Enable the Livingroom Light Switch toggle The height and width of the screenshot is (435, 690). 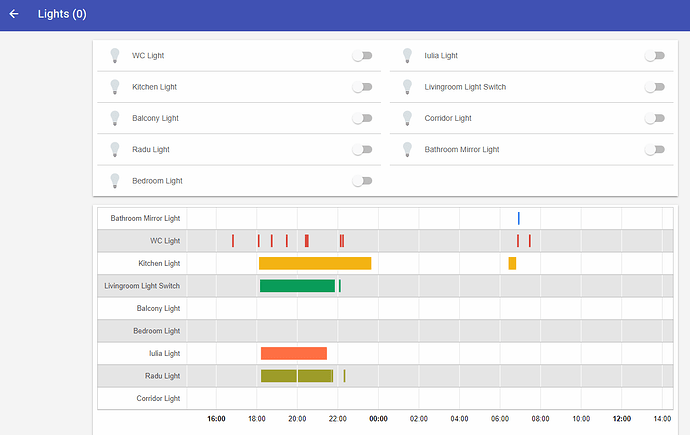pos(654,87)
